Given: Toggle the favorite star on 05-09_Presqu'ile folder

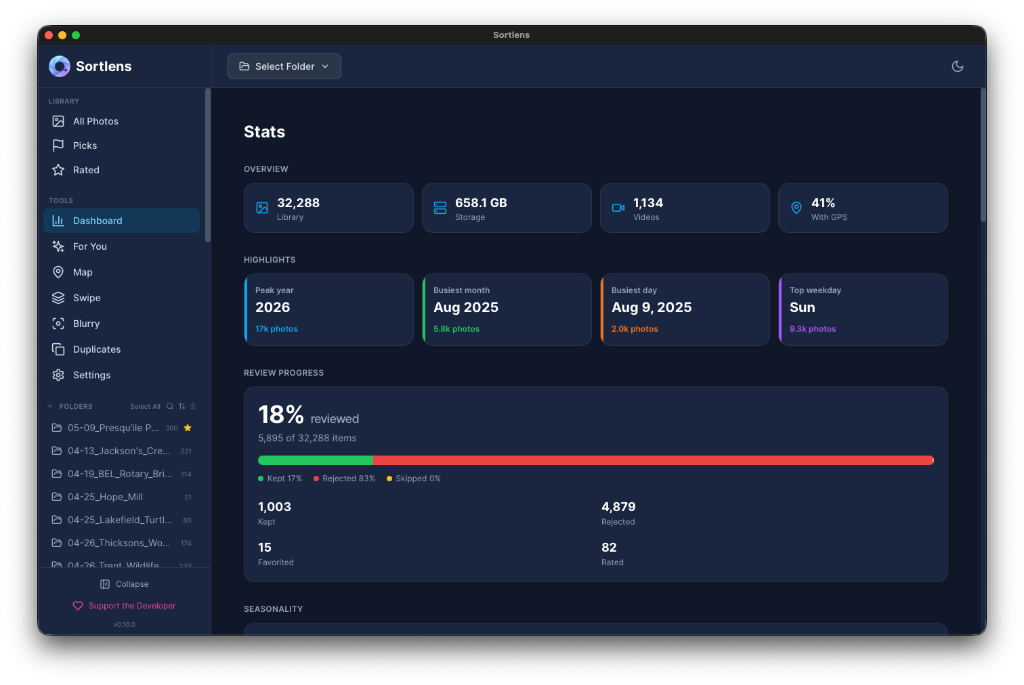Looking at the screenshot, I should point(187,428).
